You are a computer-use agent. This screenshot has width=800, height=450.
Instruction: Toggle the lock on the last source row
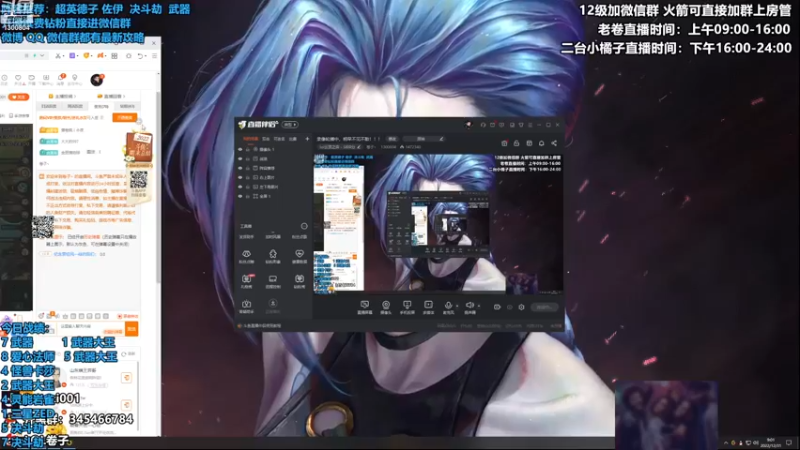[x=248, y=196]
